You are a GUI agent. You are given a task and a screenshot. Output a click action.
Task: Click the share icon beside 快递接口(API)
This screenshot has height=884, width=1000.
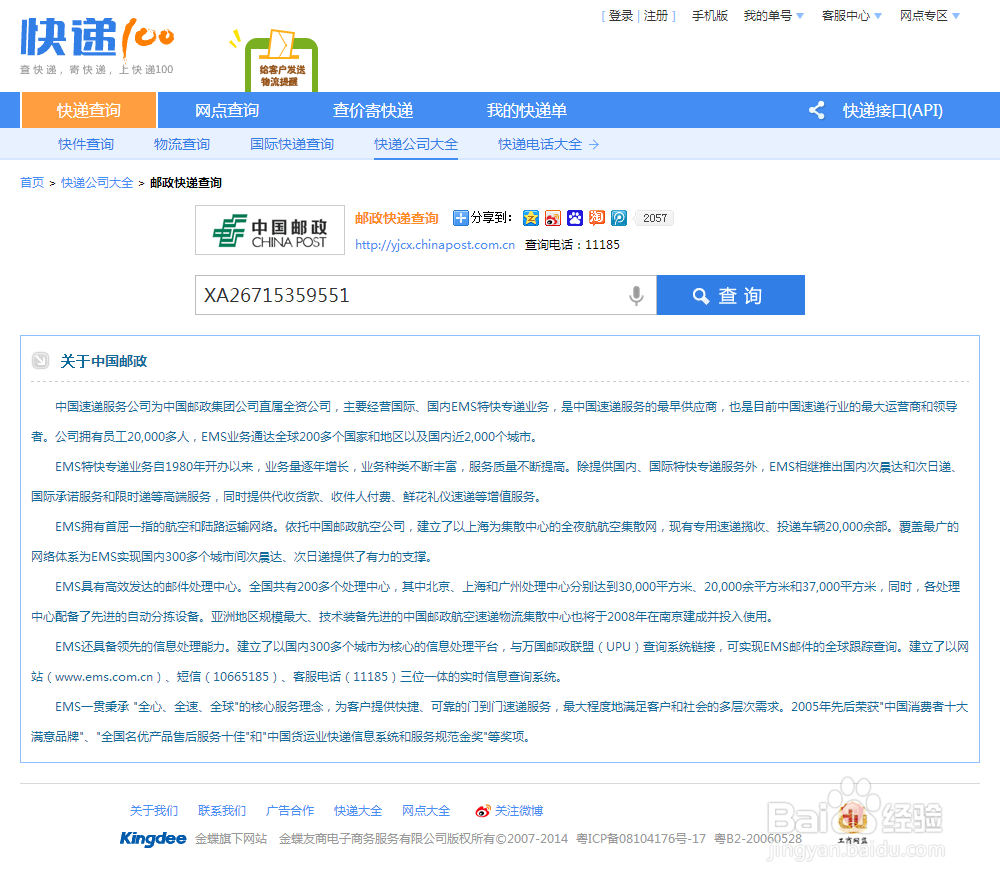point(816,110)
